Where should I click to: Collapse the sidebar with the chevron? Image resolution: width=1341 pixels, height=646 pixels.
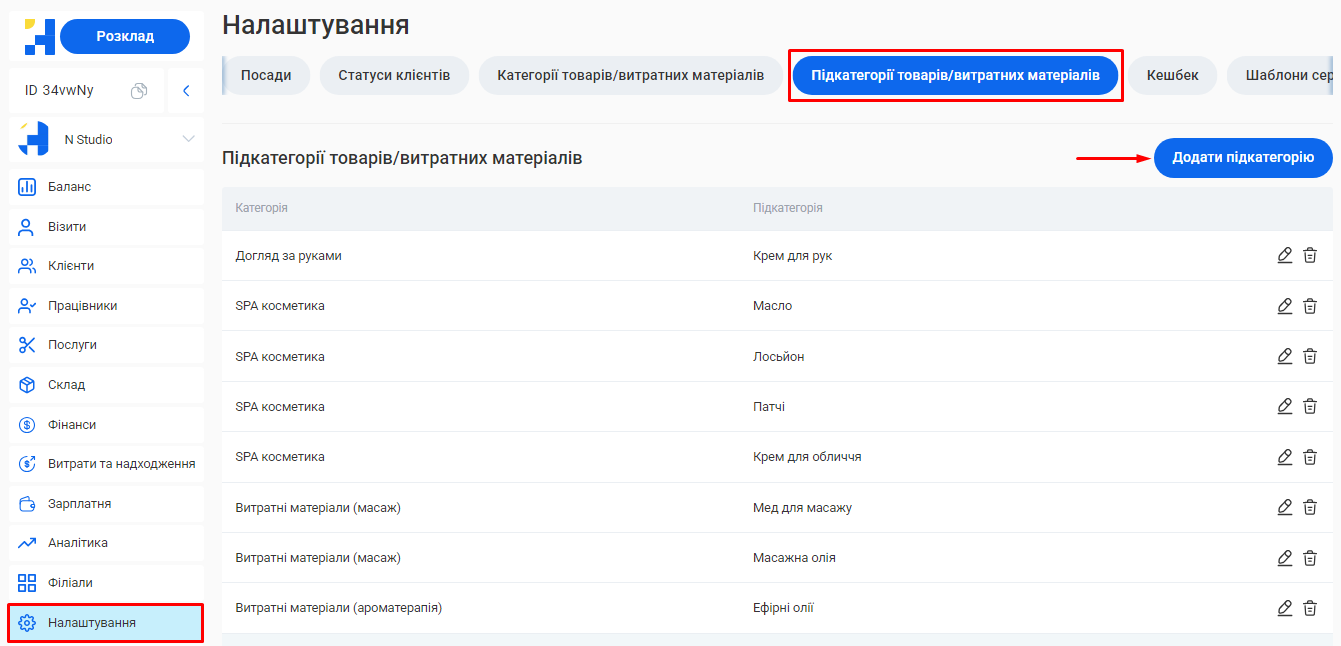click(185, 89)
